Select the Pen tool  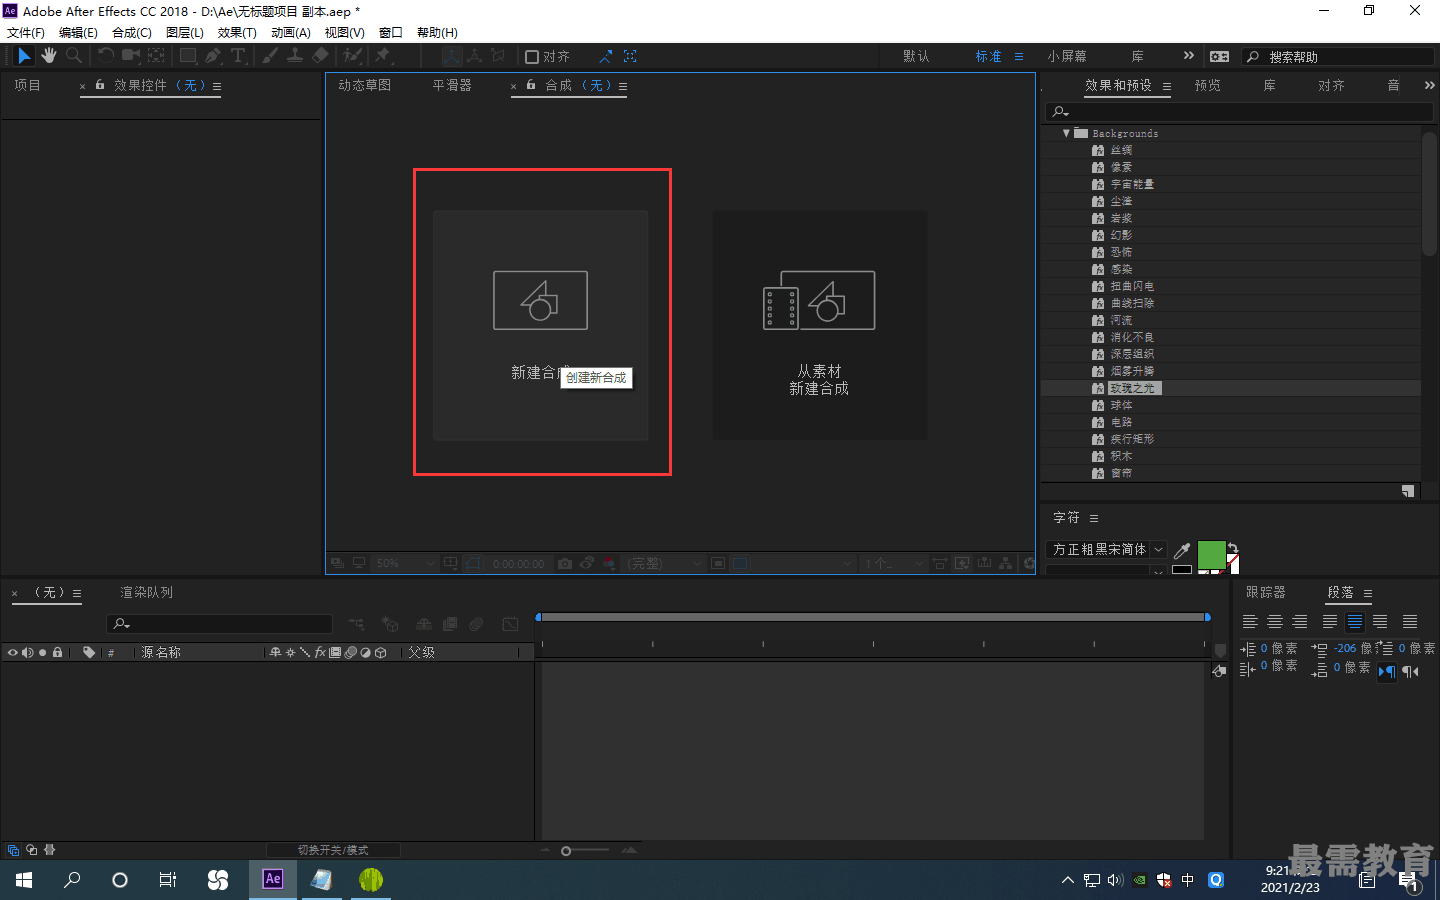[x=212, y=56]
